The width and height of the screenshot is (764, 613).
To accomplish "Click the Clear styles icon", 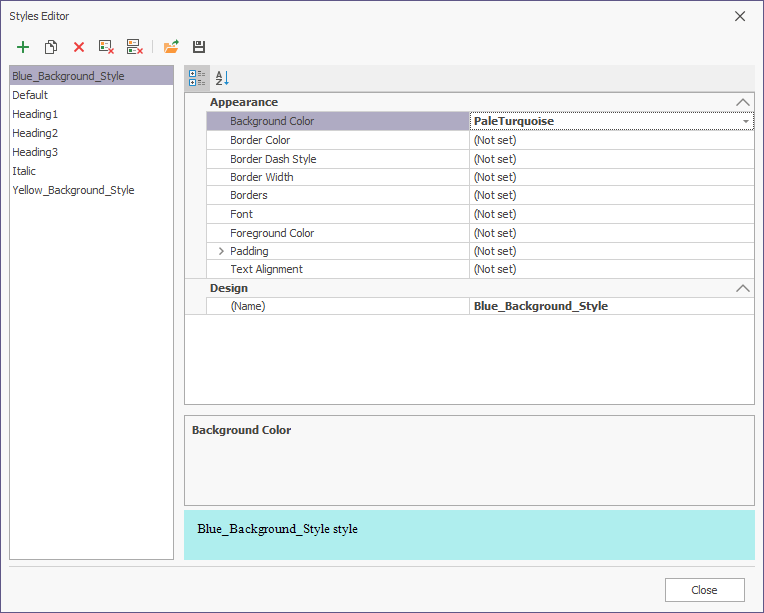I will (107, 47).
